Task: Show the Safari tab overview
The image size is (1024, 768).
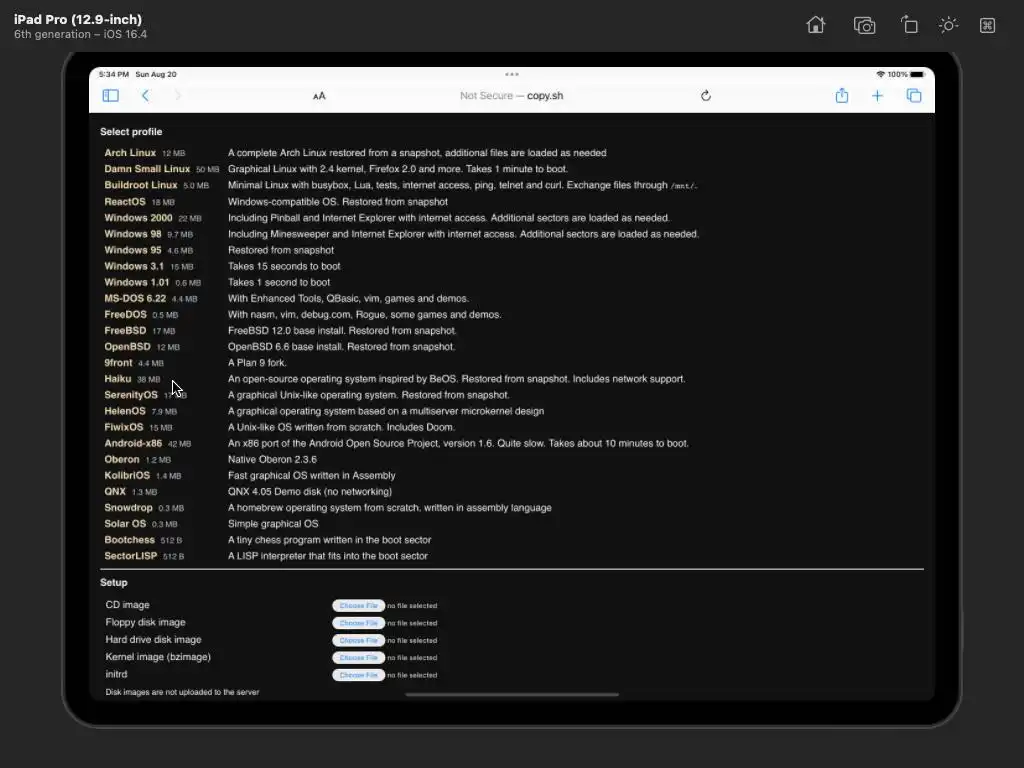Action: pos(914,95)
